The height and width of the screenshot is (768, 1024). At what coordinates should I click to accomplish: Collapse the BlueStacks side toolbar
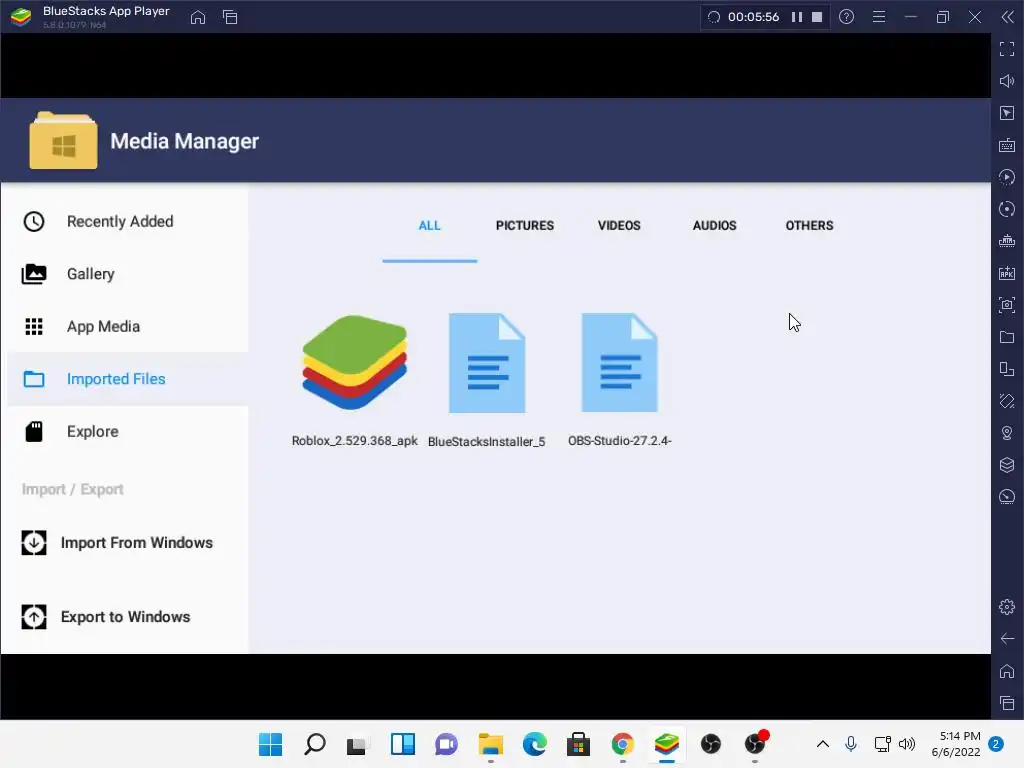[x=1007, y=17]
